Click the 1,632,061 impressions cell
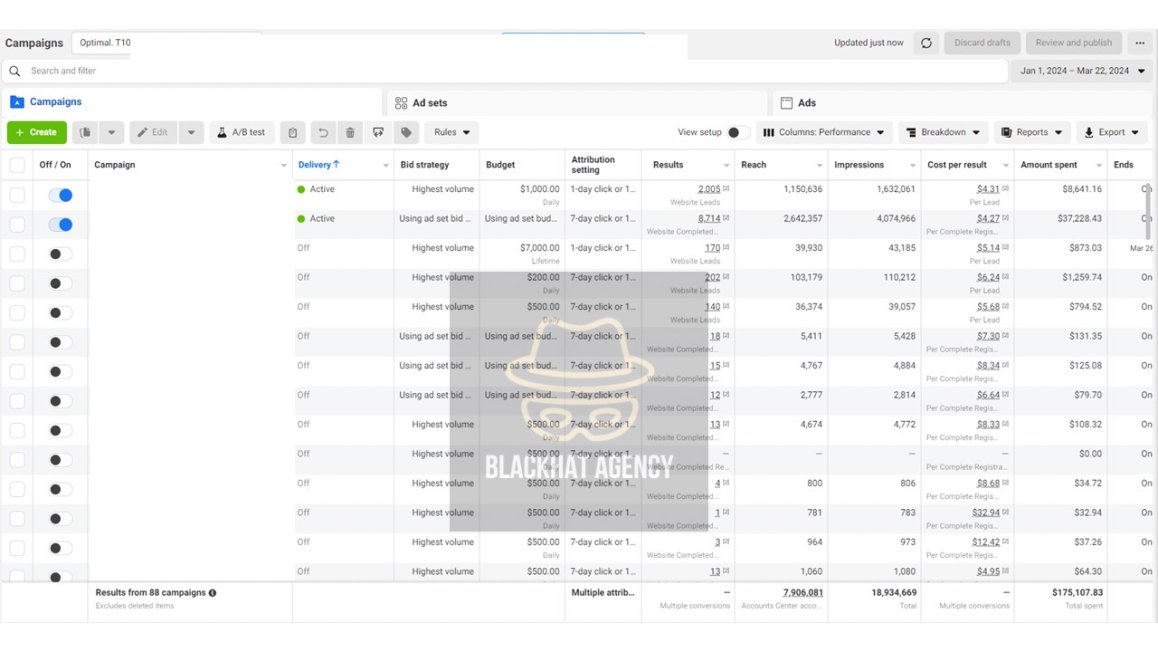Screen dimensions: 1158x652 point(896,189)
